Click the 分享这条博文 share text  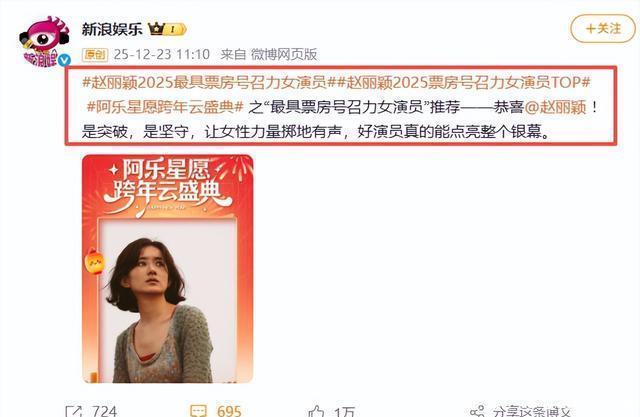click(532, 411)
